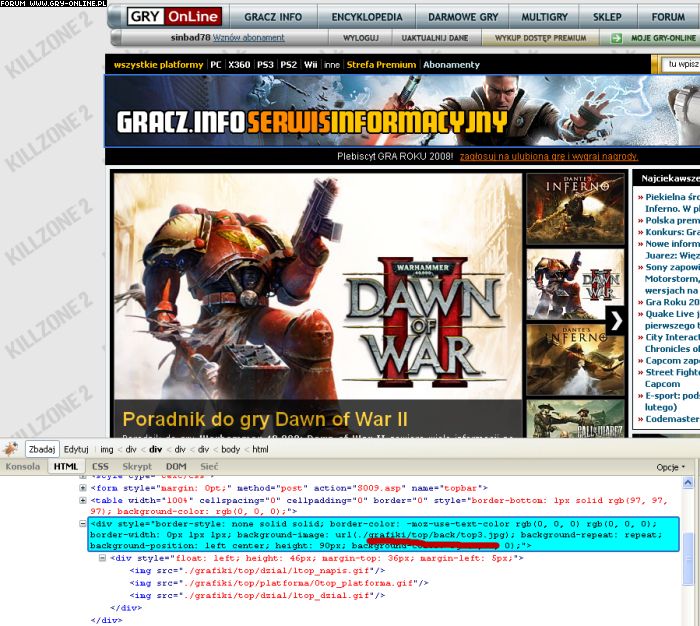This screenshot has width=700, height=626.
Task: Select the img 0top_platforma.gif line
Action: [279, 583]
